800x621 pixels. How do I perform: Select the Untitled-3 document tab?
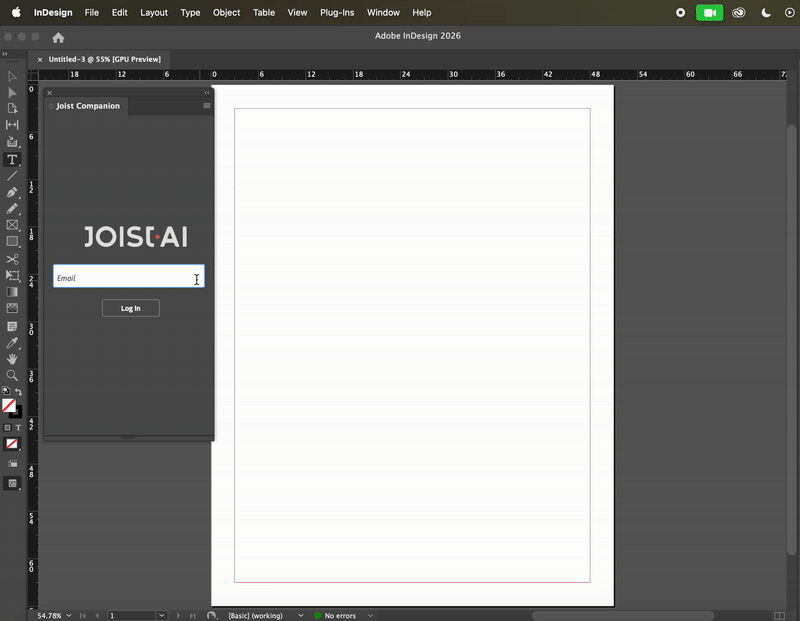click(x=105, y=59)
